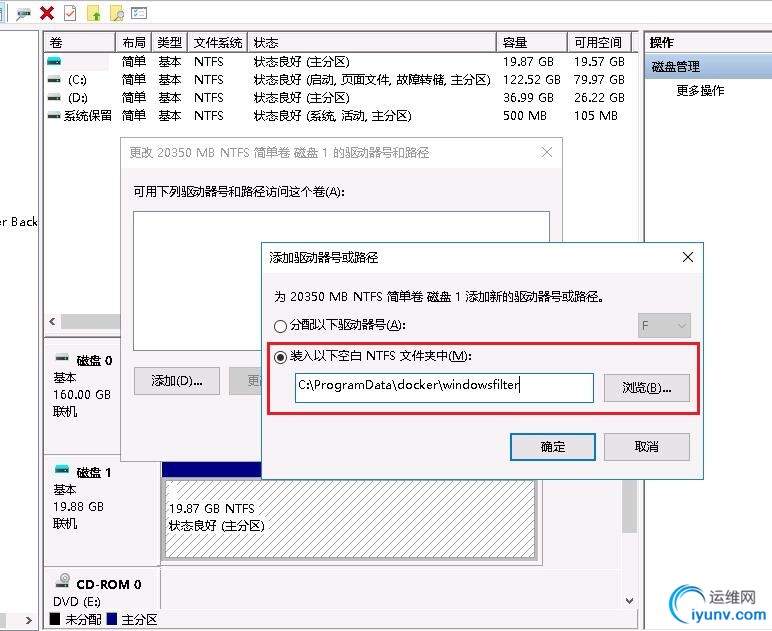This screenshot has width=772, height=631.
Task: Click the 19.57 GB free space cell
Action: tap(599, 62)
